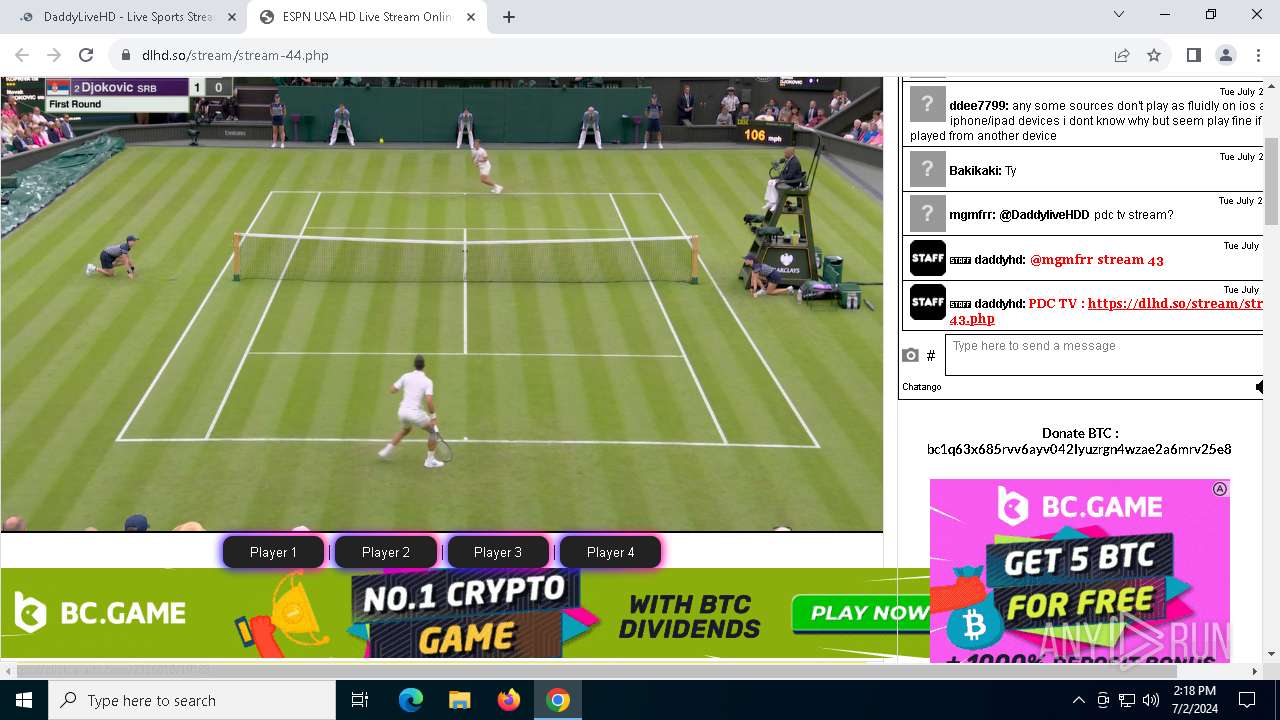Click the taskbar search box

[192, 700]
